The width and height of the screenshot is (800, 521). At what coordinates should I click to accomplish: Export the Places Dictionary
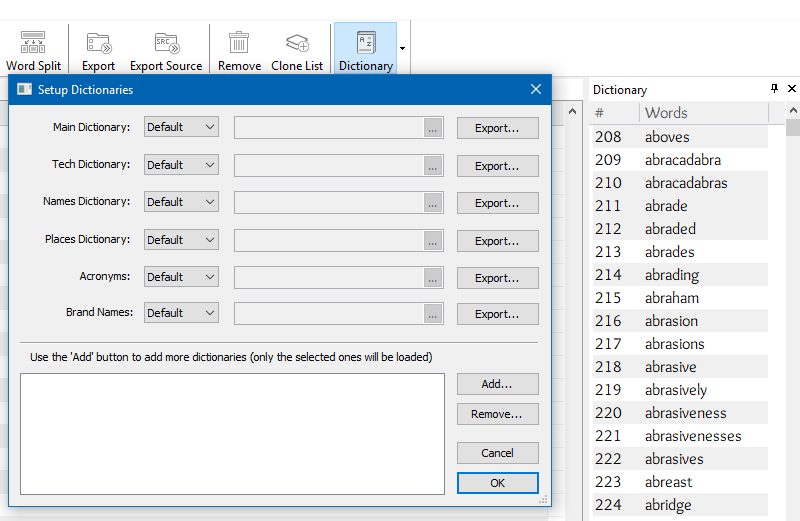(x=497, y=241)
